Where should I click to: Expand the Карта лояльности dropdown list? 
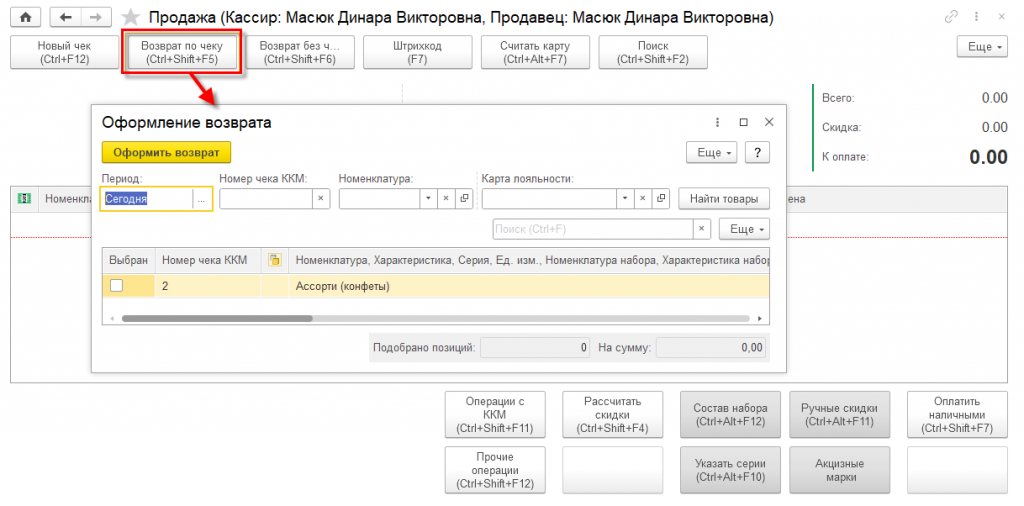click(x=625, y=198)
